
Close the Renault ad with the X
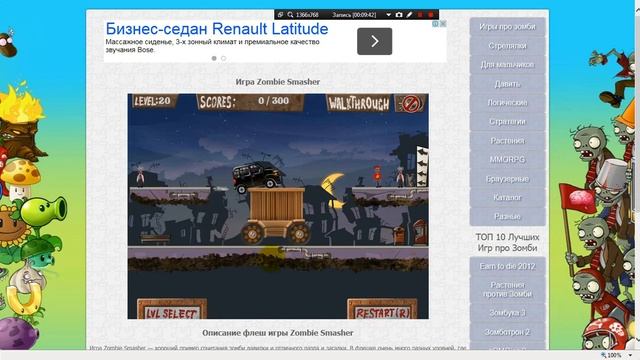(443, 24)
